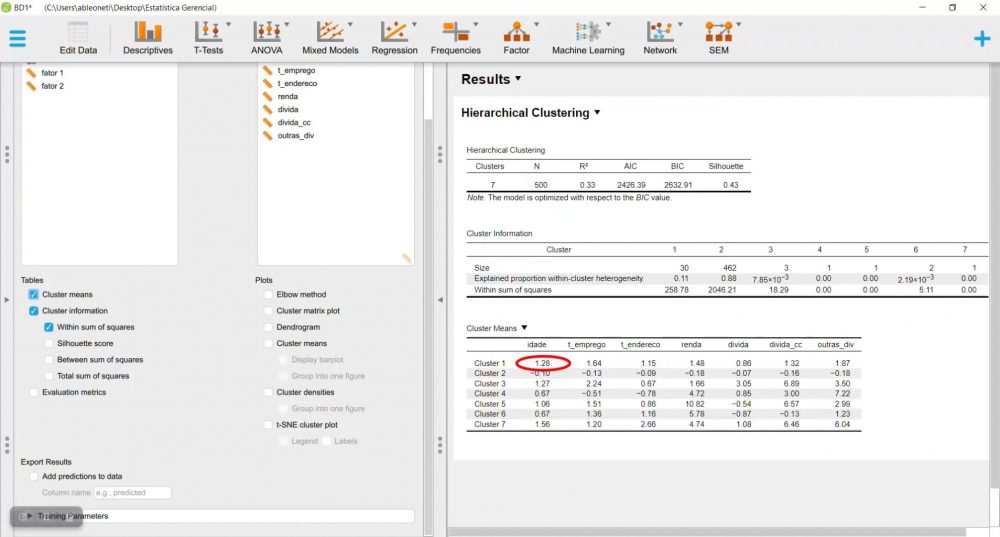
Task: Click the t_endereco scale icon
Action: (267, 83)
